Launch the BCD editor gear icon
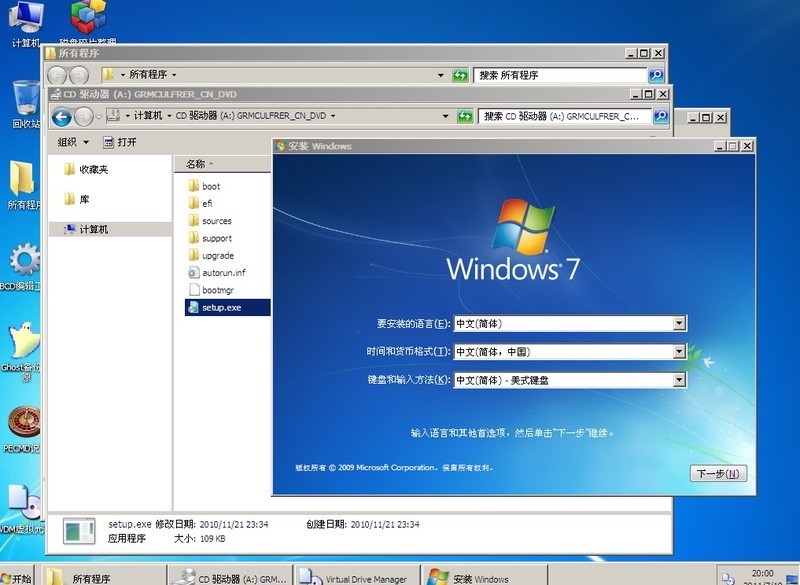The image size is (800, 585). [21, 267]
